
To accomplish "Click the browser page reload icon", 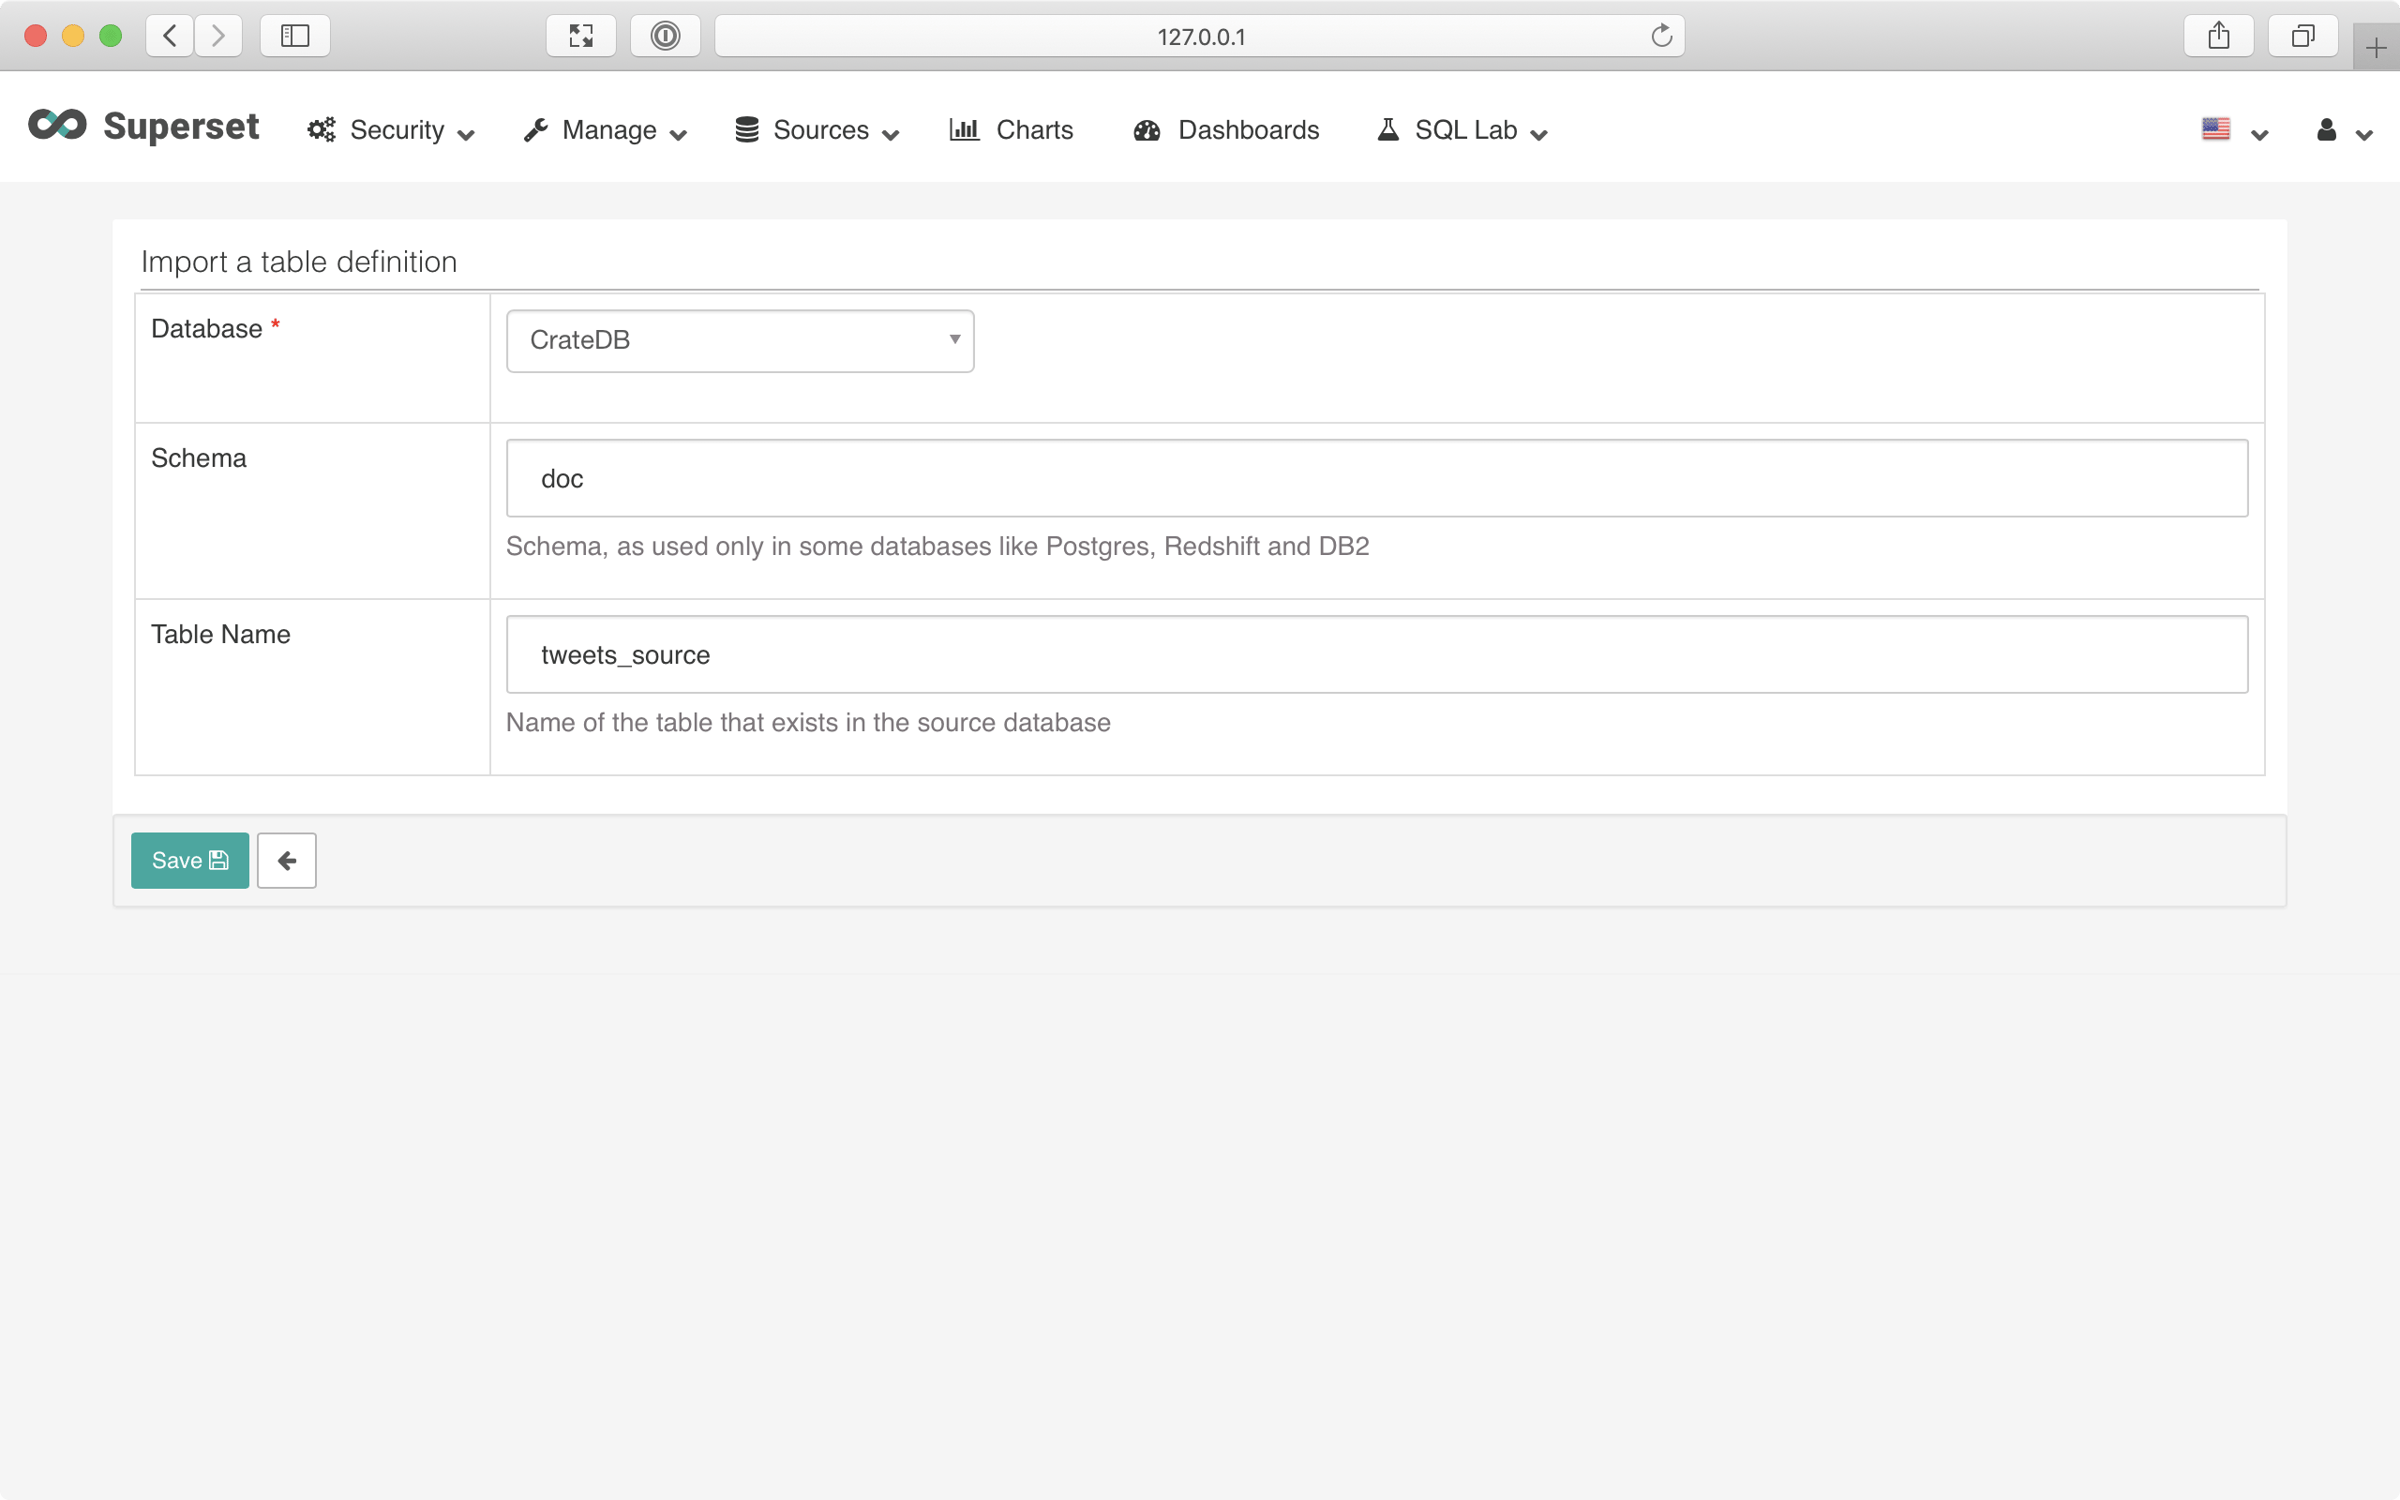I will (1662, 36).
